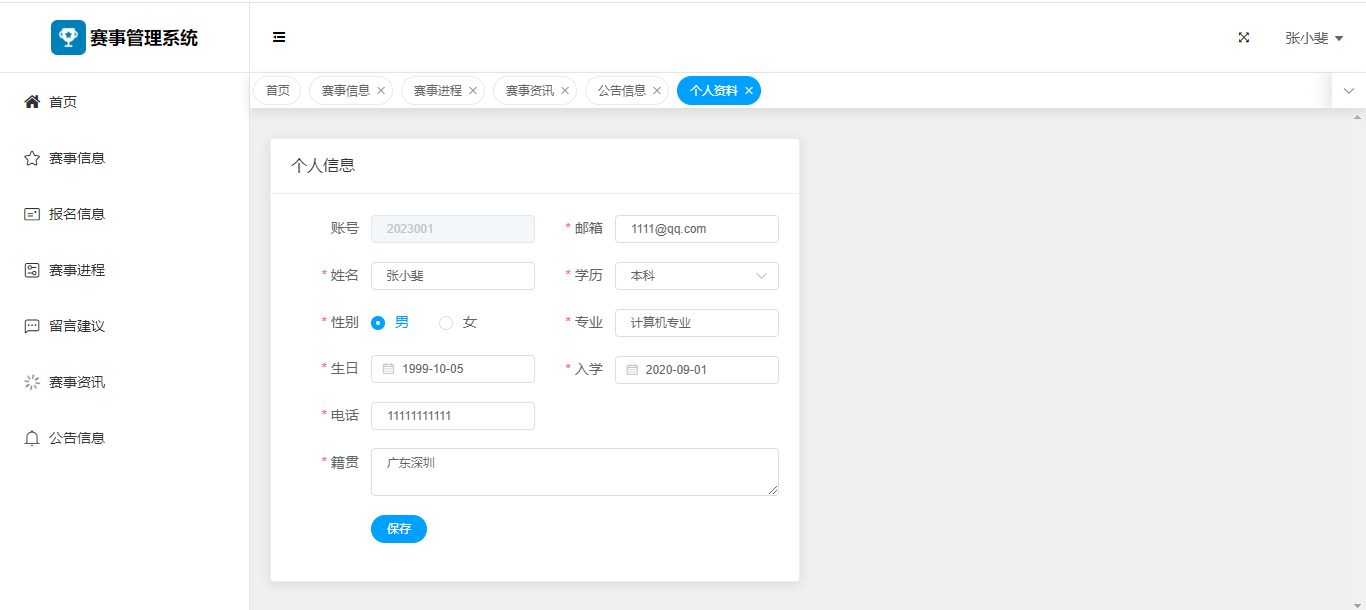Viewport: 1366px width, 610px height.
Task: Close the 公告信息 tab
Action: point(657,91)
